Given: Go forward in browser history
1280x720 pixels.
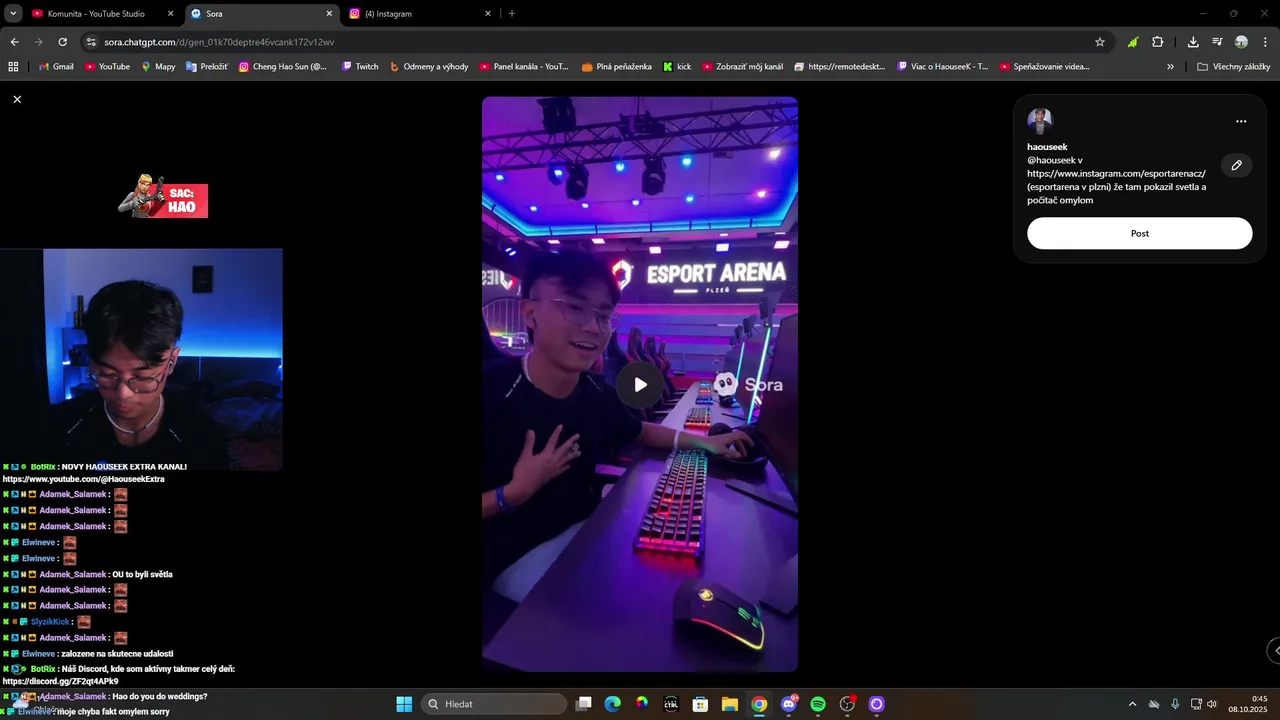Looking at the screenshot, I should click(x=38, y=42).
